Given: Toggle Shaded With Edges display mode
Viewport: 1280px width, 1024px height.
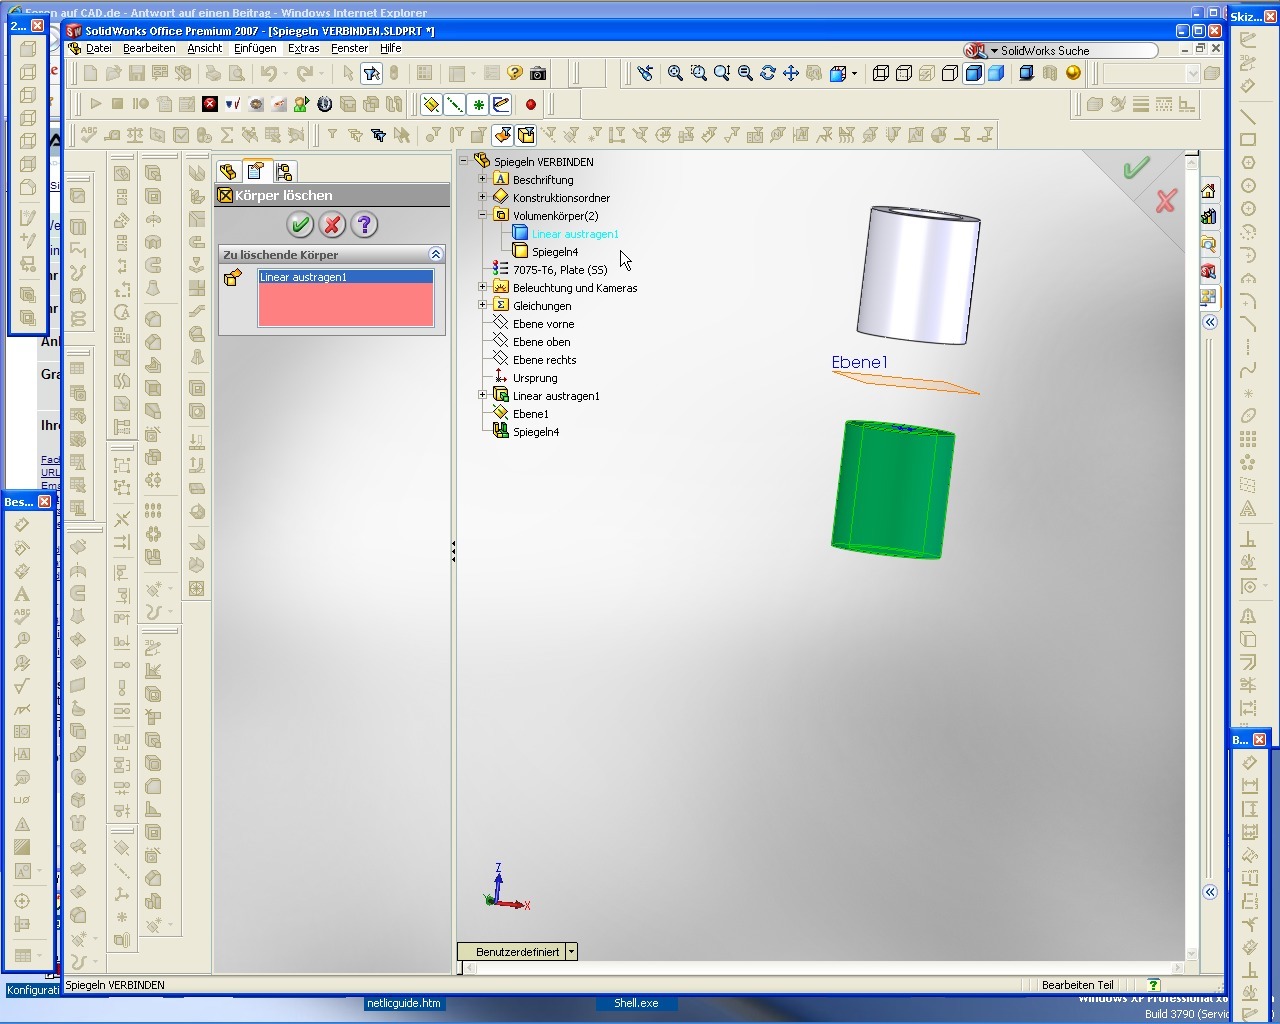Looking at the screenshot, I should [x=973, y=73].
